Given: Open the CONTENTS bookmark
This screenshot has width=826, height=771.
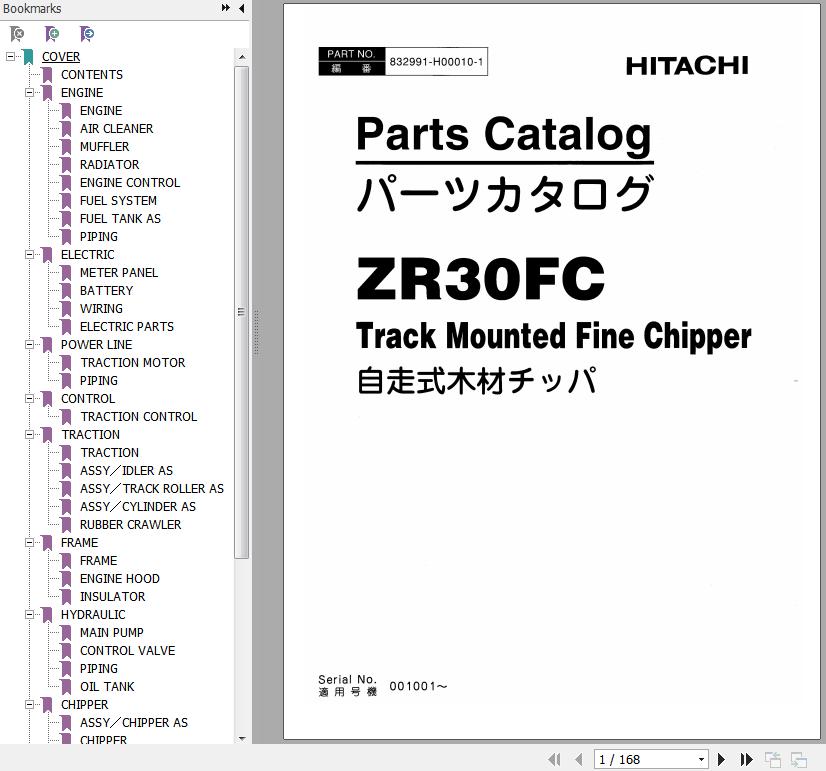Looking at the screenshot, I should click(x=92, y=75).
